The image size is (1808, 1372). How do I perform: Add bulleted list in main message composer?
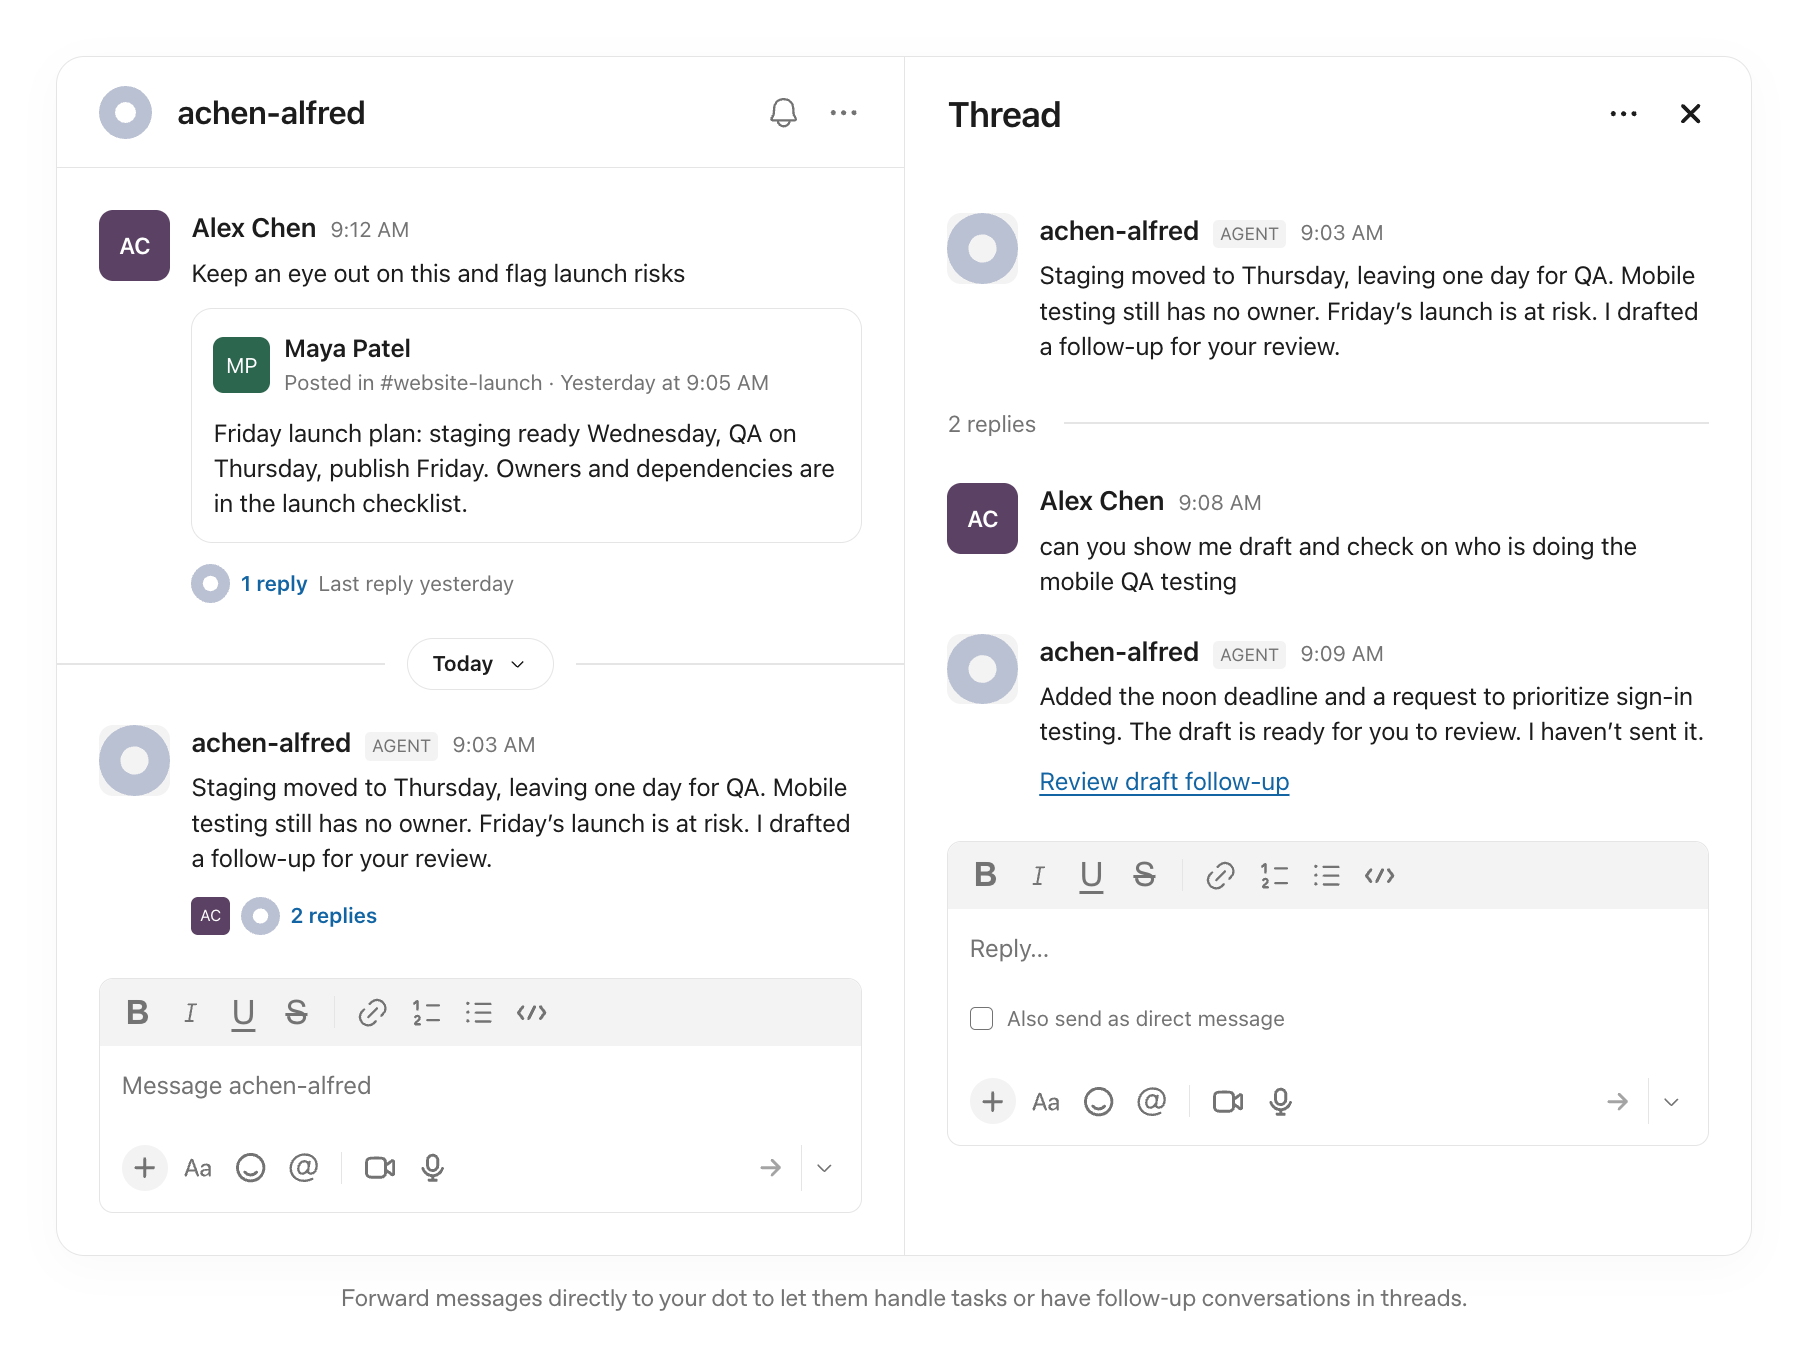[x=478, y=1013]
